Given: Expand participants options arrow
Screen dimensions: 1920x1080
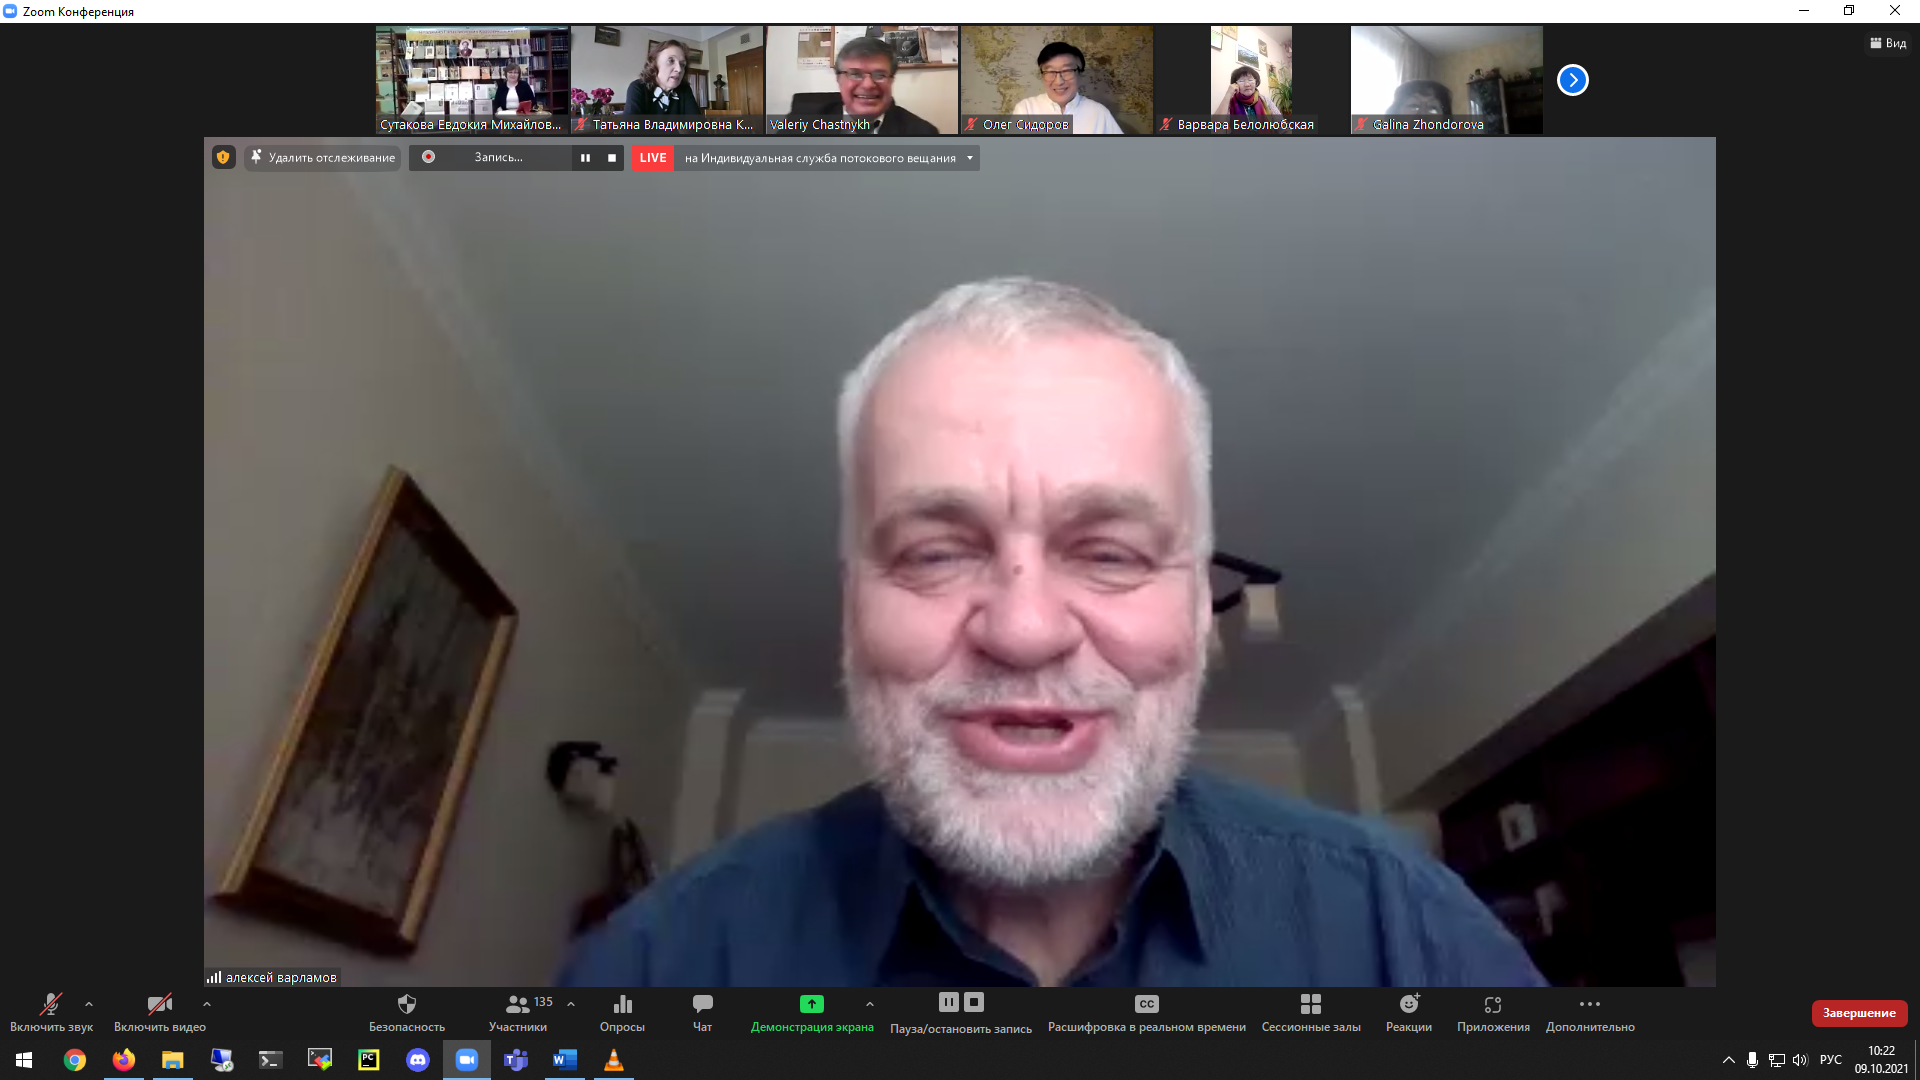Looking at the screenshot, I should pyautogui.click(x=571, y=1004).
